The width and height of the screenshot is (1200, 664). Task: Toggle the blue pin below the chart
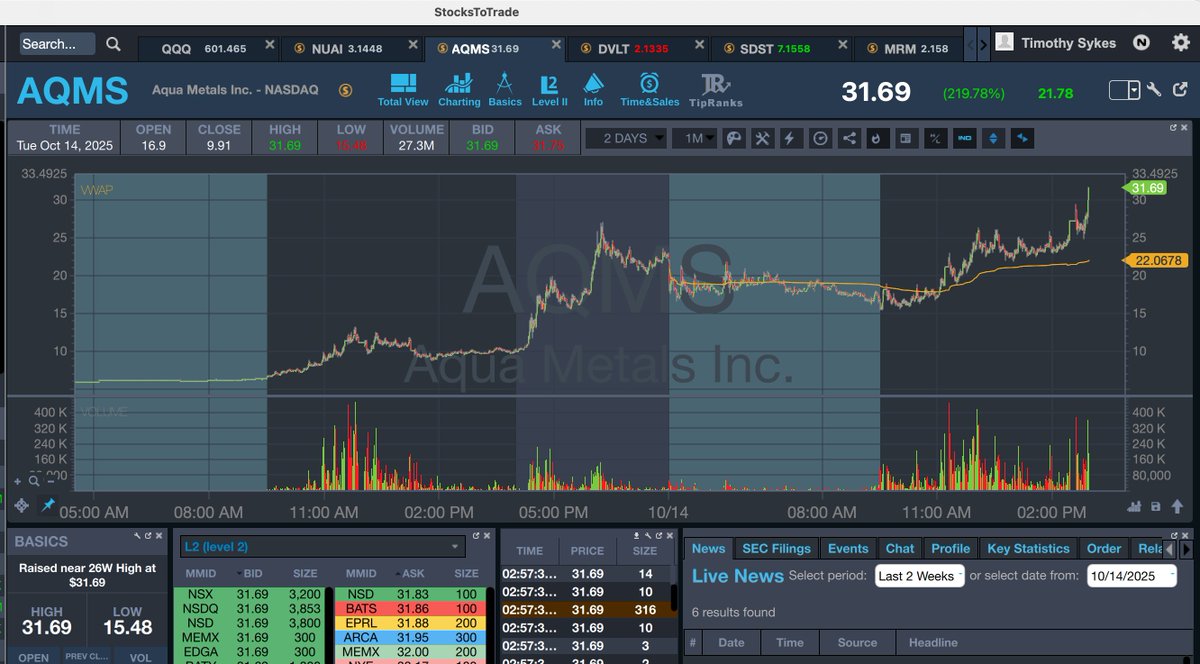pos(48,505)
